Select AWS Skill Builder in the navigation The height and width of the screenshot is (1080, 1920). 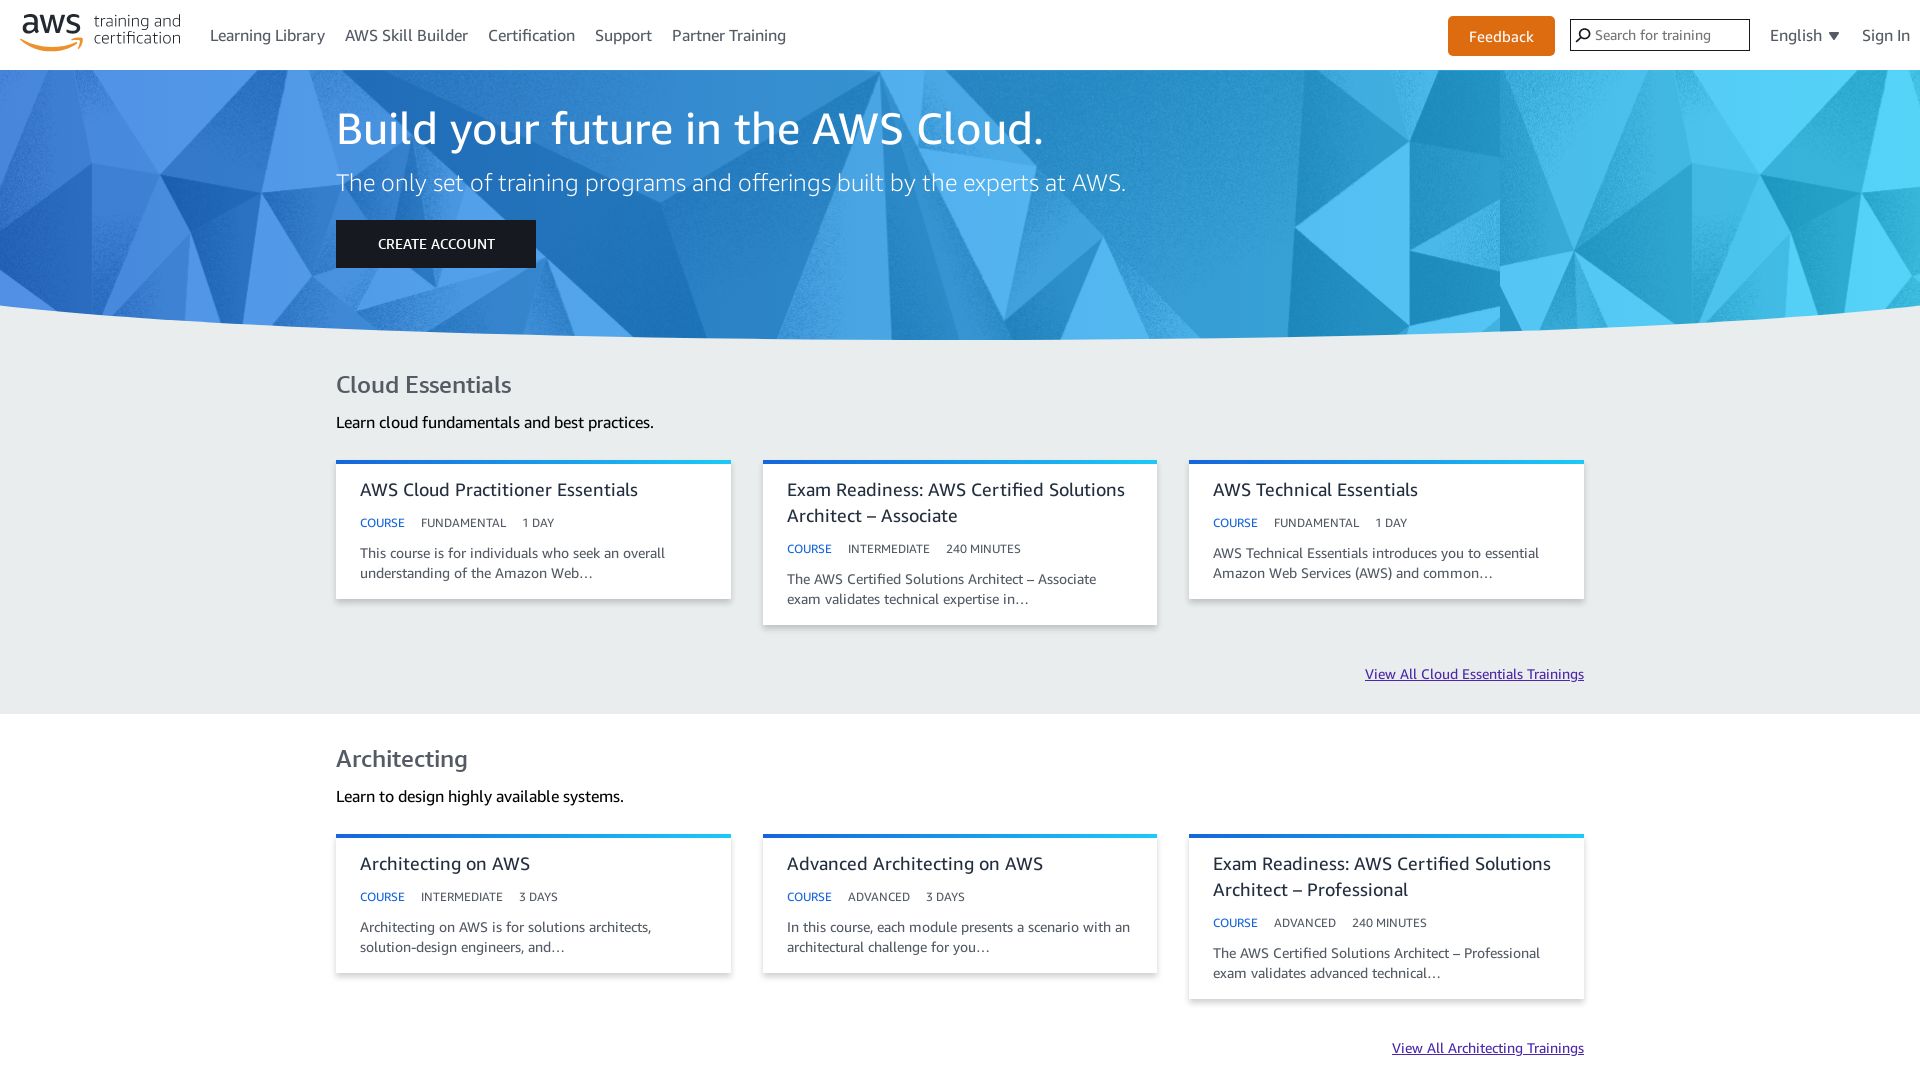[x=406, y=35]
